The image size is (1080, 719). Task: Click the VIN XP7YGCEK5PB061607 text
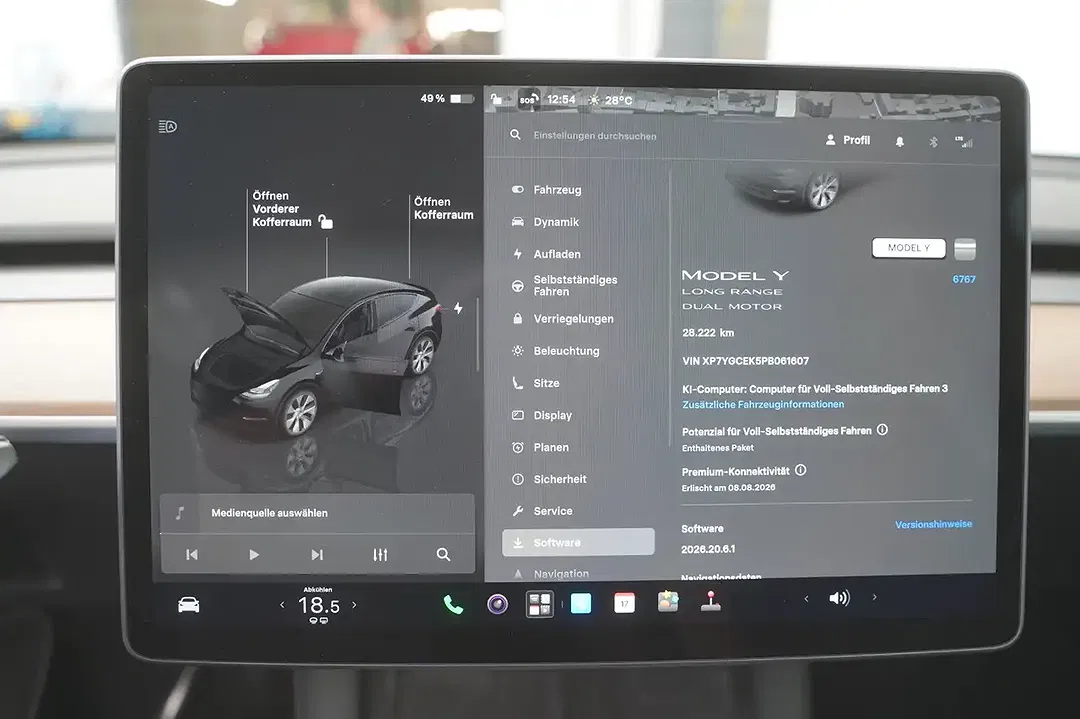[x=745, y=361]
